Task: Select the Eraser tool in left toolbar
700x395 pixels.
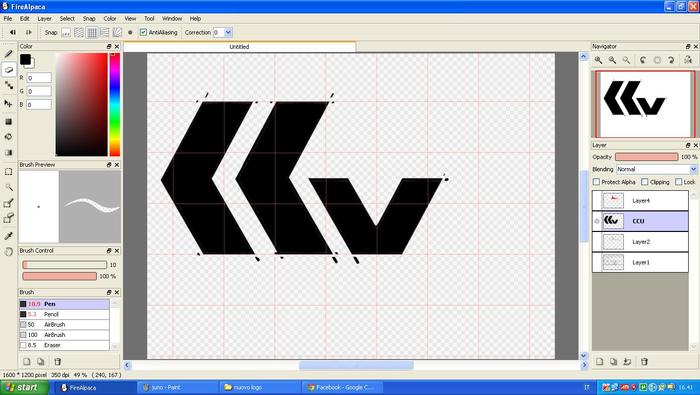Action: [8, 69]
